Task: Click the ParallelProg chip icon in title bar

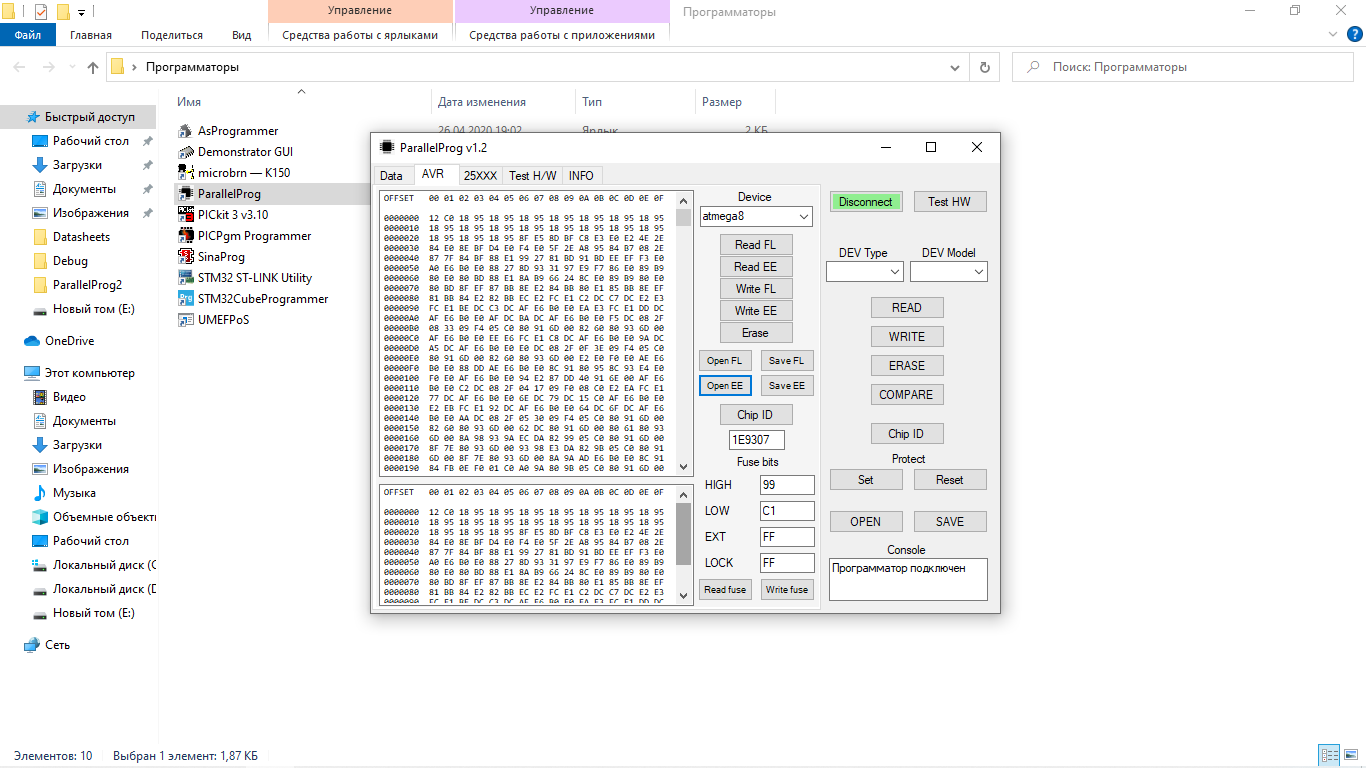Action: click(x=387, y=147)
